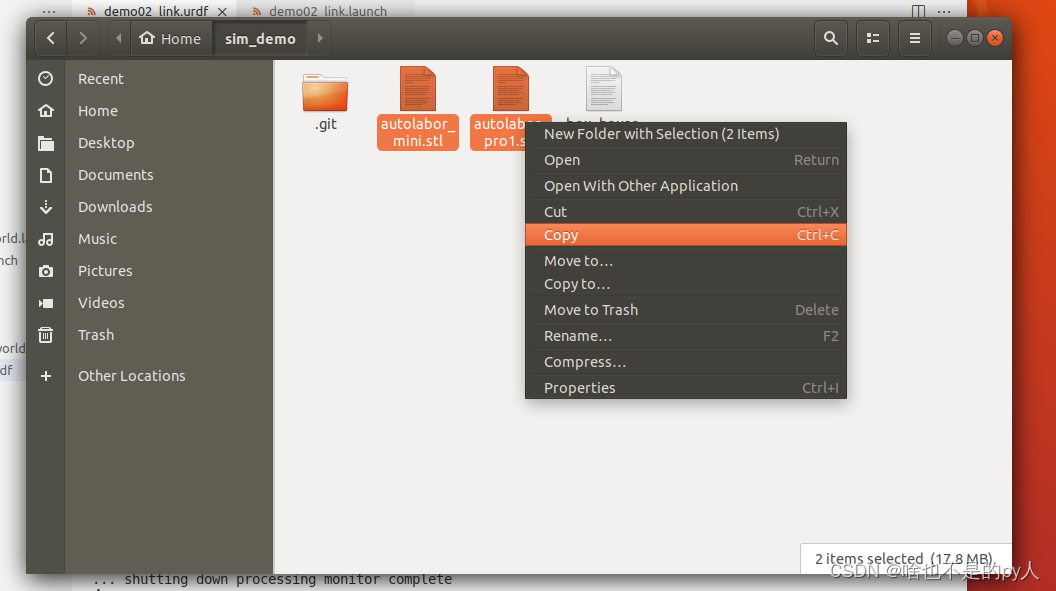
Task: Choose Copy in the context menu
Action: [x=686, y=235]
